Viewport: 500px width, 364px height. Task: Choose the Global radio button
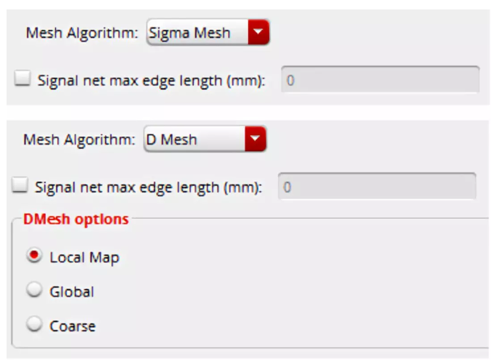(34, 290)
